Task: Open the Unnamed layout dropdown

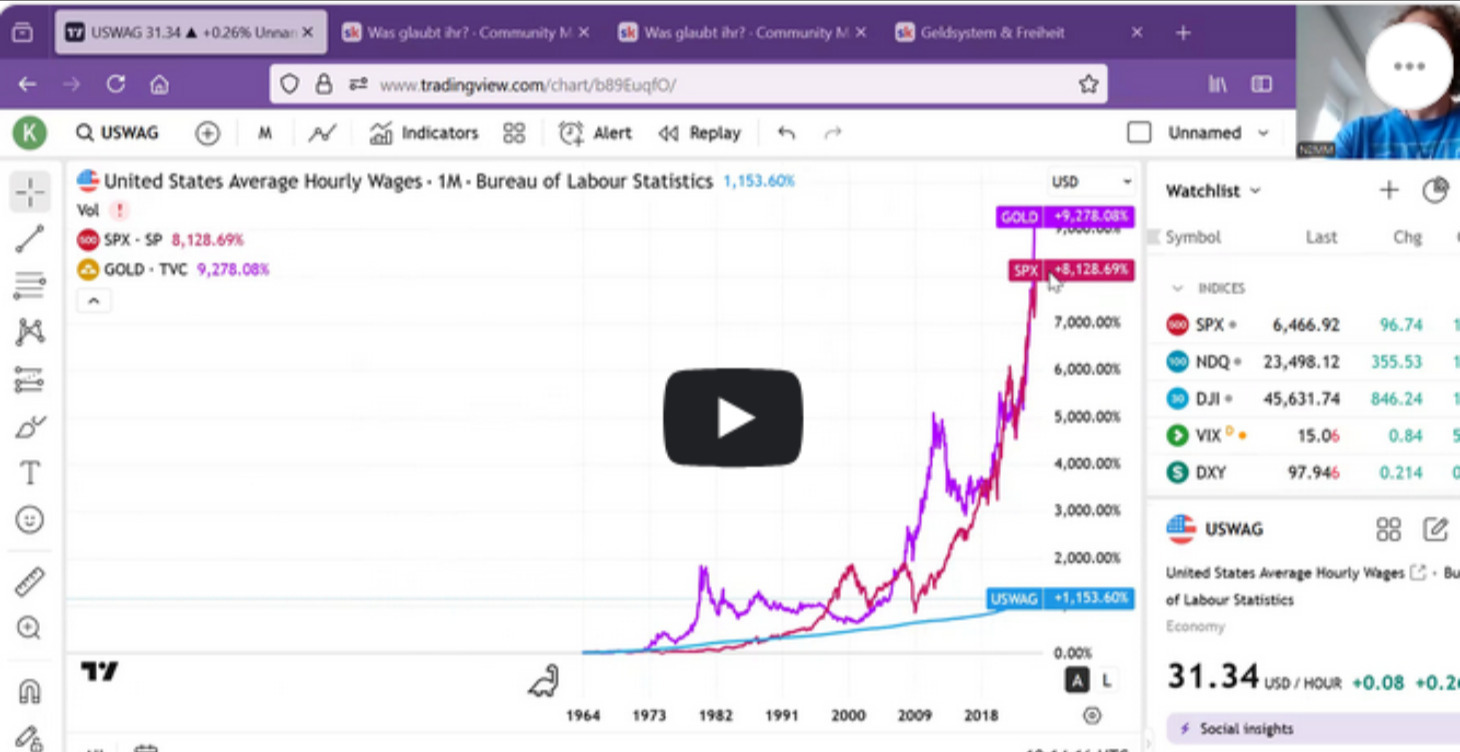Action: (1218, 133)
